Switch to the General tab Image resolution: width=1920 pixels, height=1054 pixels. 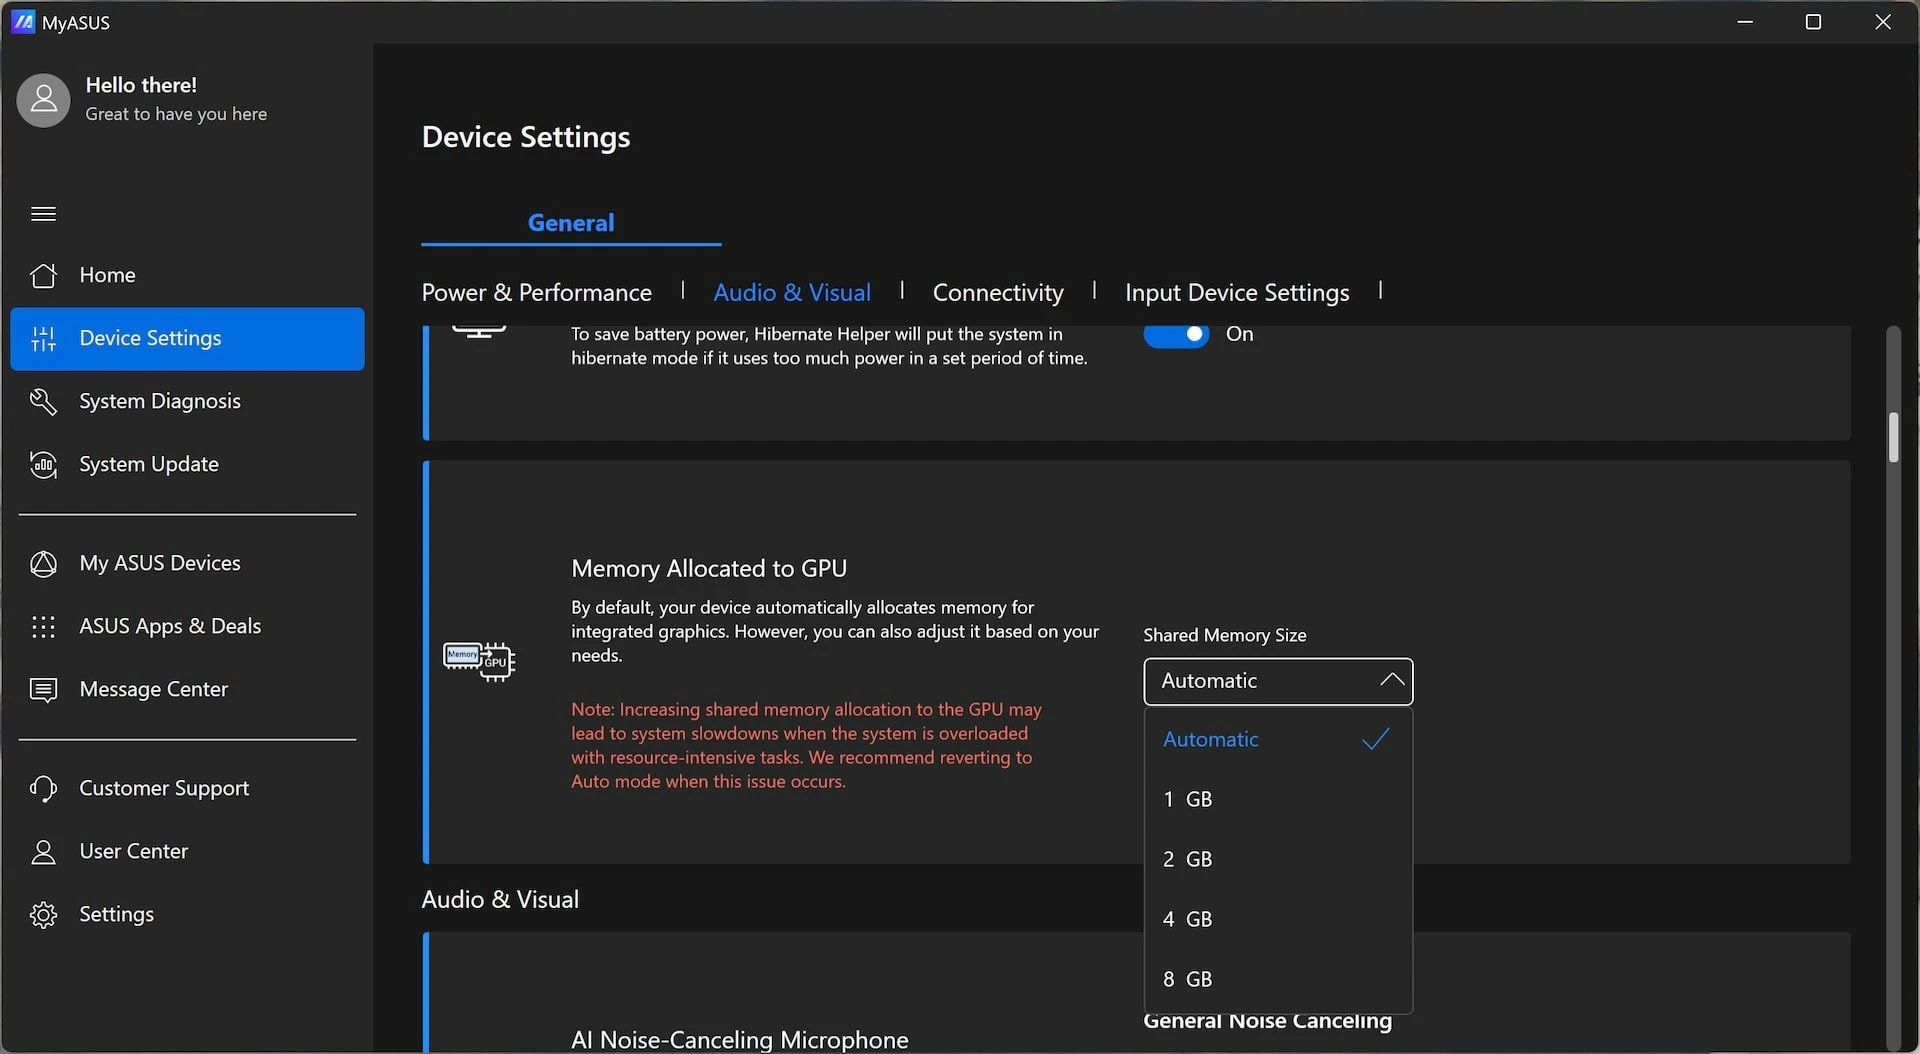tap(571, 223)
